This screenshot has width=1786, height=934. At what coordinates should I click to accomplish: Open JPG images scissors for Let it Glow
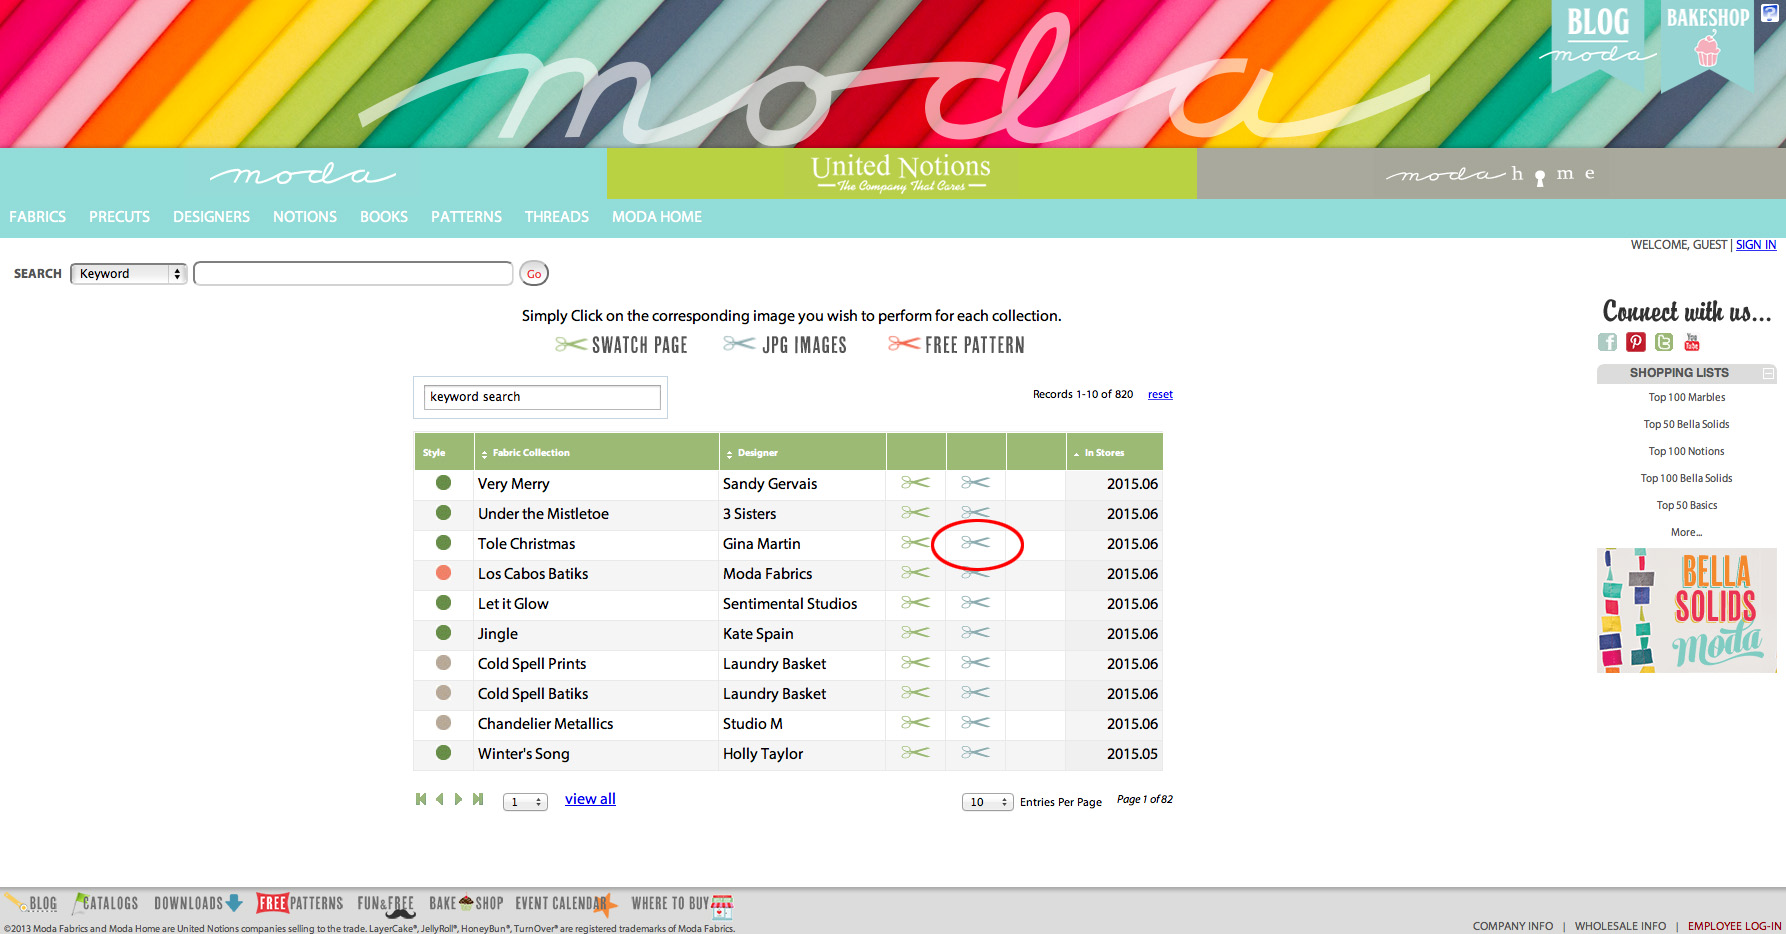[x=975, y=603]
